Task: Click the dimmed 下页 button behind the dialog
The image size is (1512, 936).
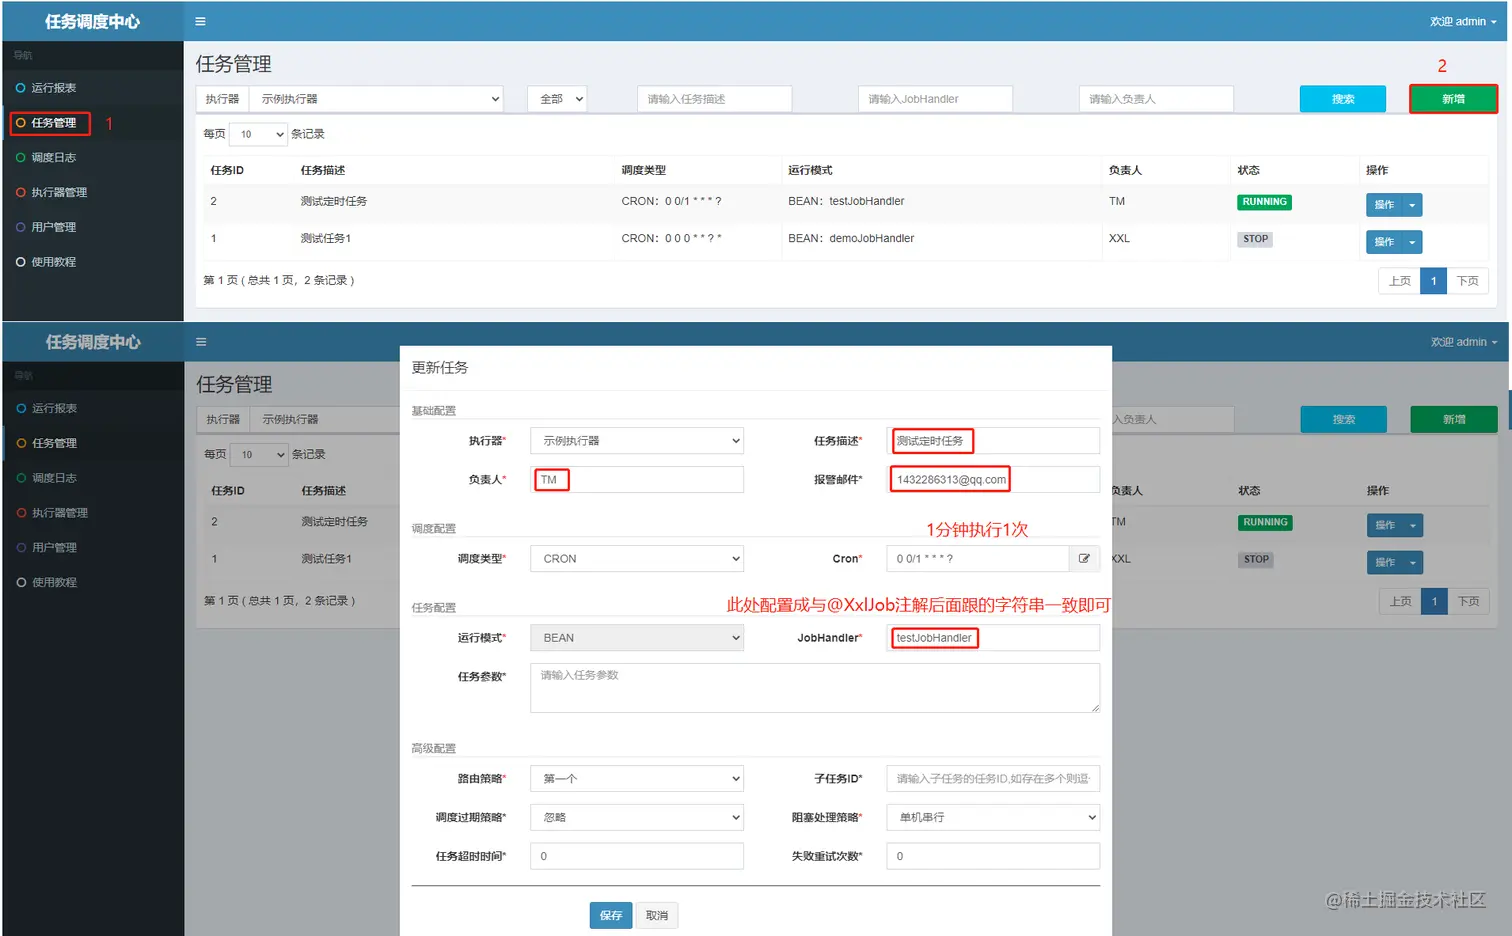Action: point(1468,601)
